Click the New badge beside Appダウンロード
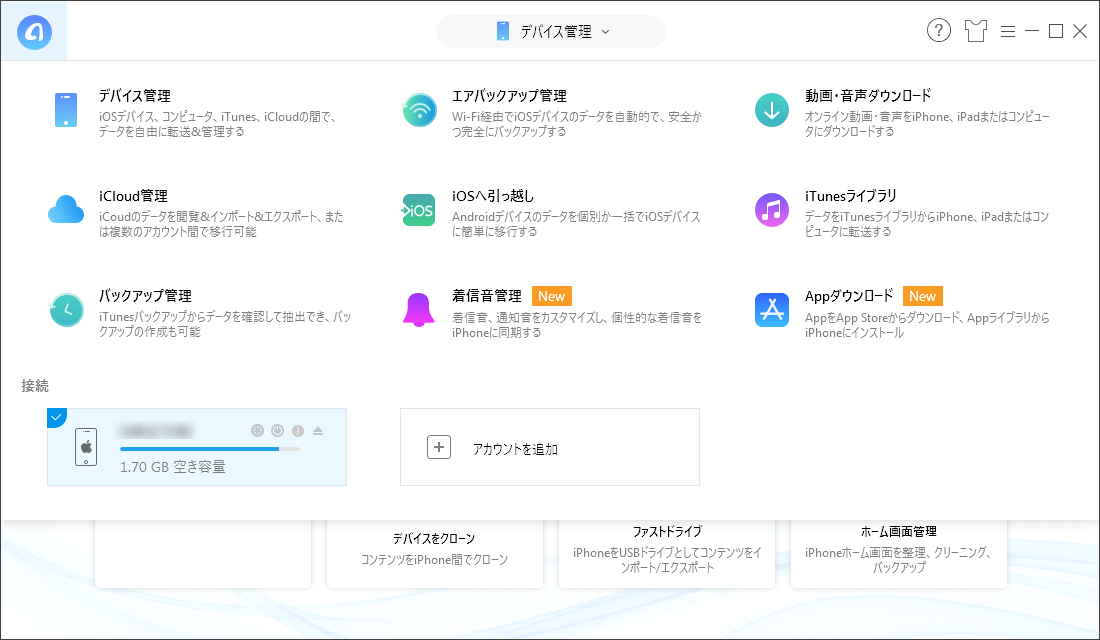Screen dimensions: 1100x640 point(923,296)
